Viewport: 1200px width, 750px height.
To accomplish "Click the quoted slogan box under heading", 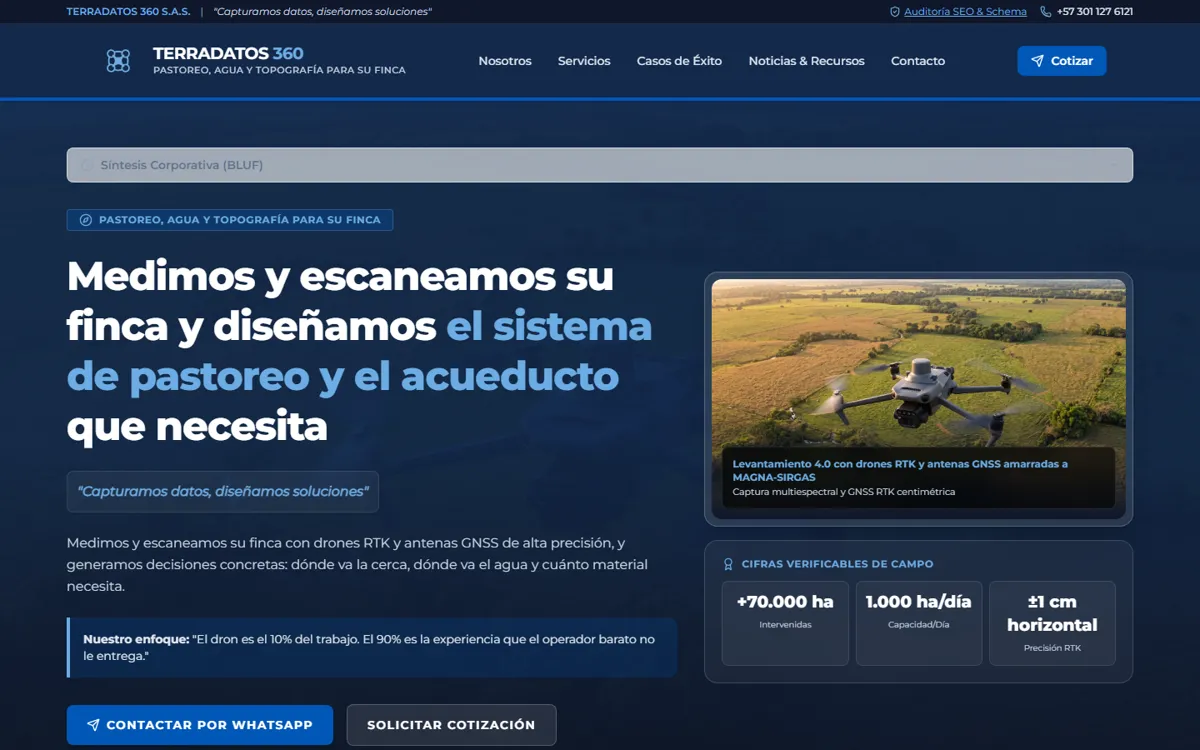I will pyautogui.click(x=223, y=492).
